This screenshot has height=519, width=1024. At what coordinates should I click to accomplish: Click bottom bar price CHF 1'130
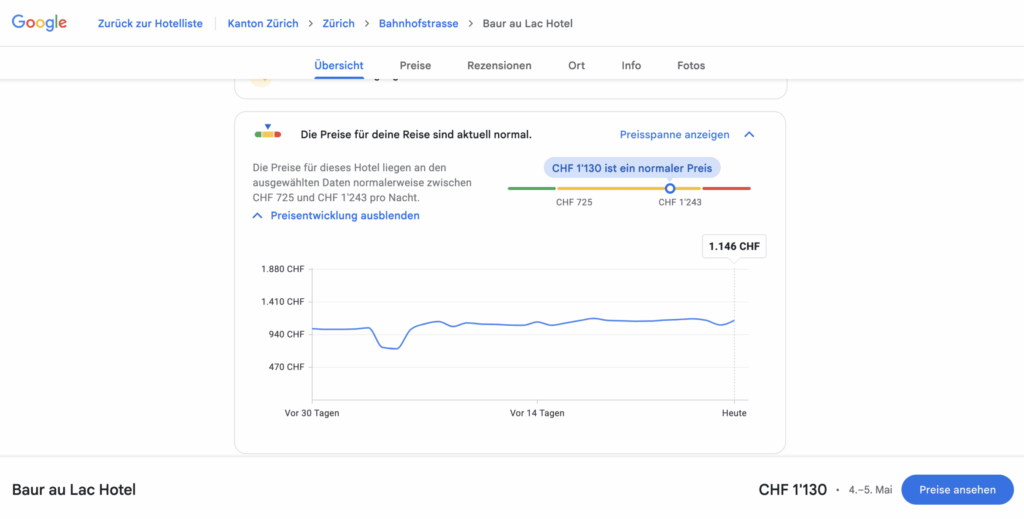point(793,490)
